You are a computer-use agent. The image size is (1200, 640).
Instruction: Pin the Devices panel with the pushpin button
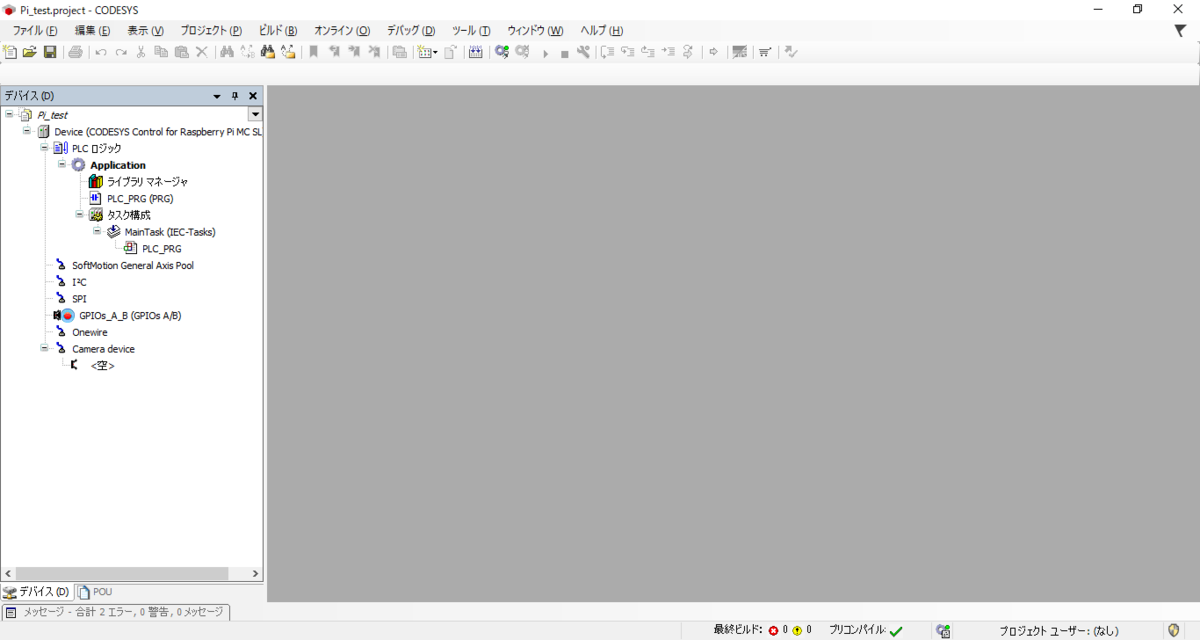point(235,96)
